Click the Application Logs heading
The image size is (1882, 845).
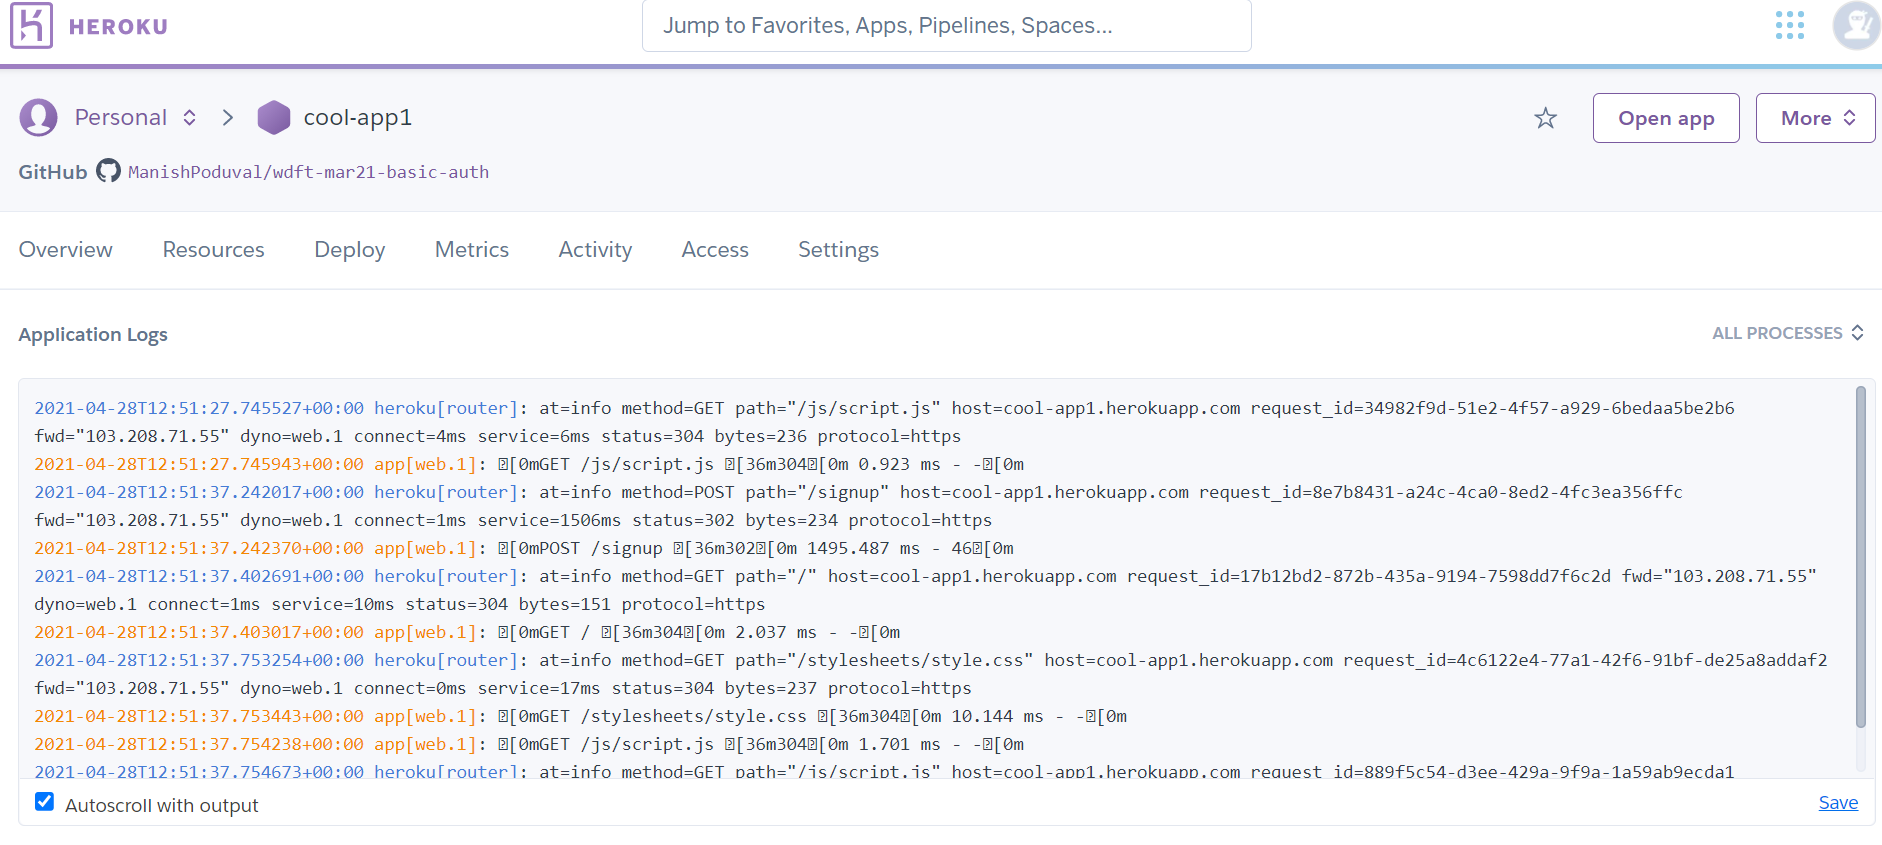pyautogui.click(x=93, y=334)
